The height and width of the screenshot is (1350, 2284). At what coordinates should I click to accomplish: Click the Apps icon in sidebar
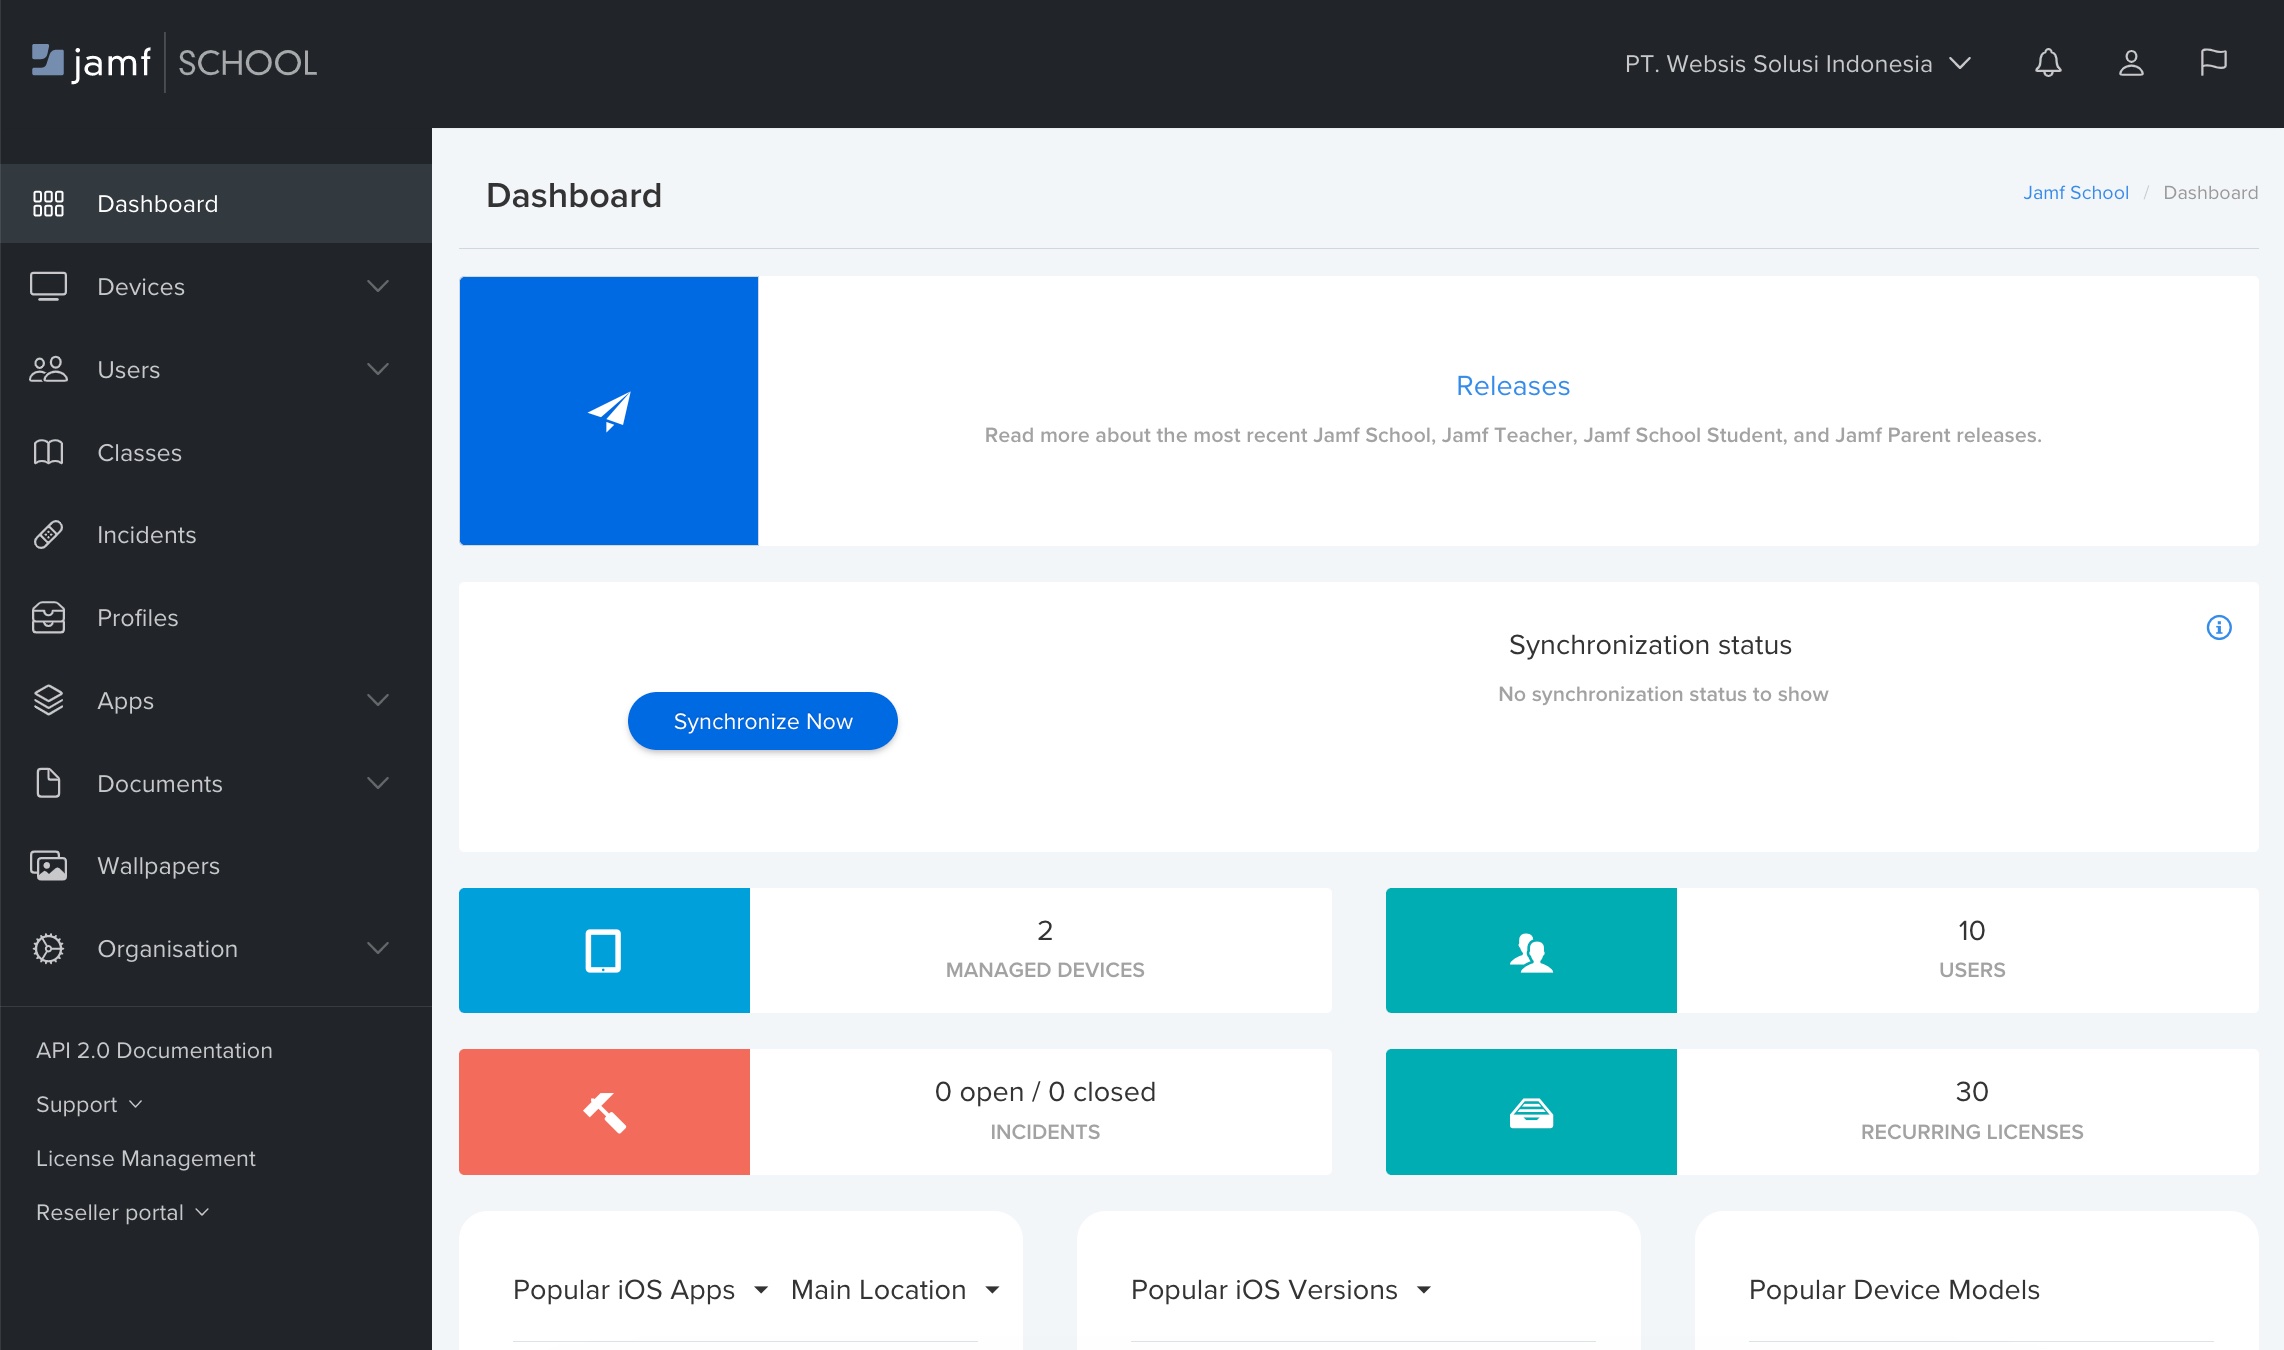(48, 699)
